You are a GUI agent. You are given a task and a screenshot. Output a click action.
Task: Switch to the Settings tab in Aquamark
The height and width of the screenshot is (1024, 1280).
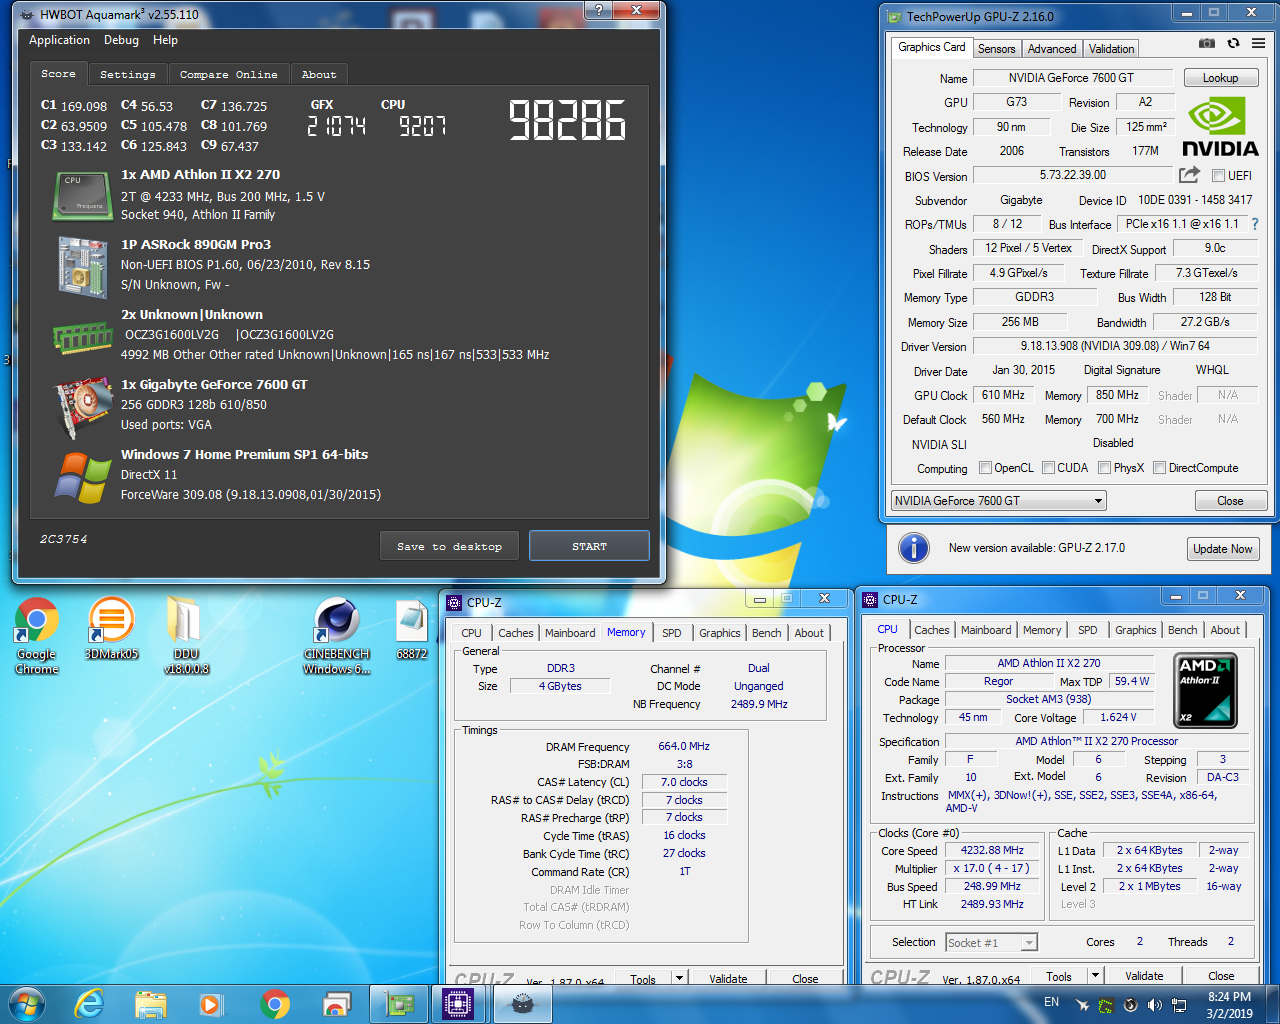pyautogui.click(x=128, y=74)
